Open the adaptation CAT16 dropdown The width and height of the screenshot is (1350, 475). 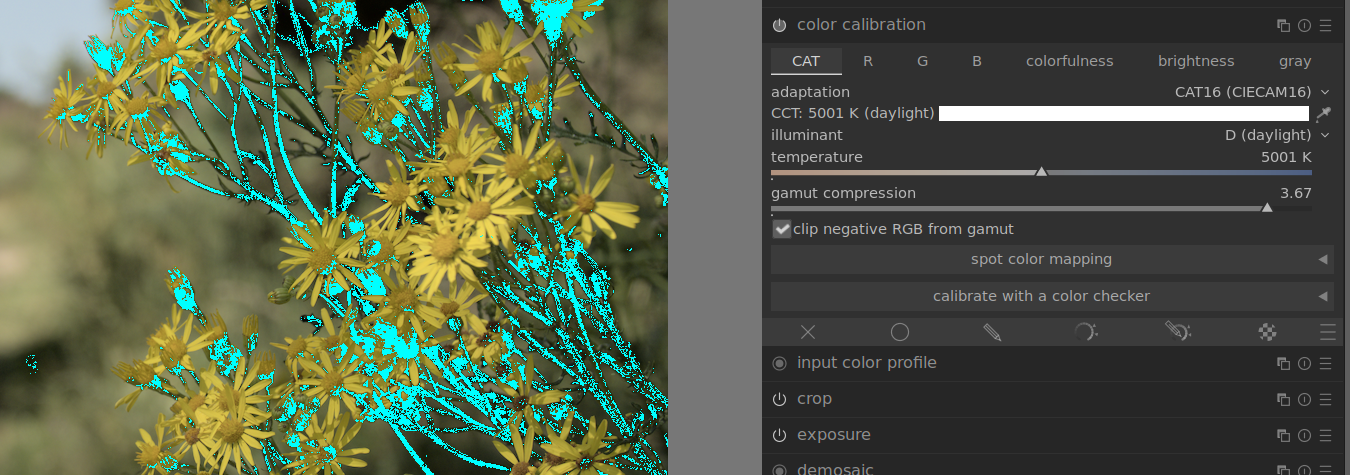(1250, 91)
